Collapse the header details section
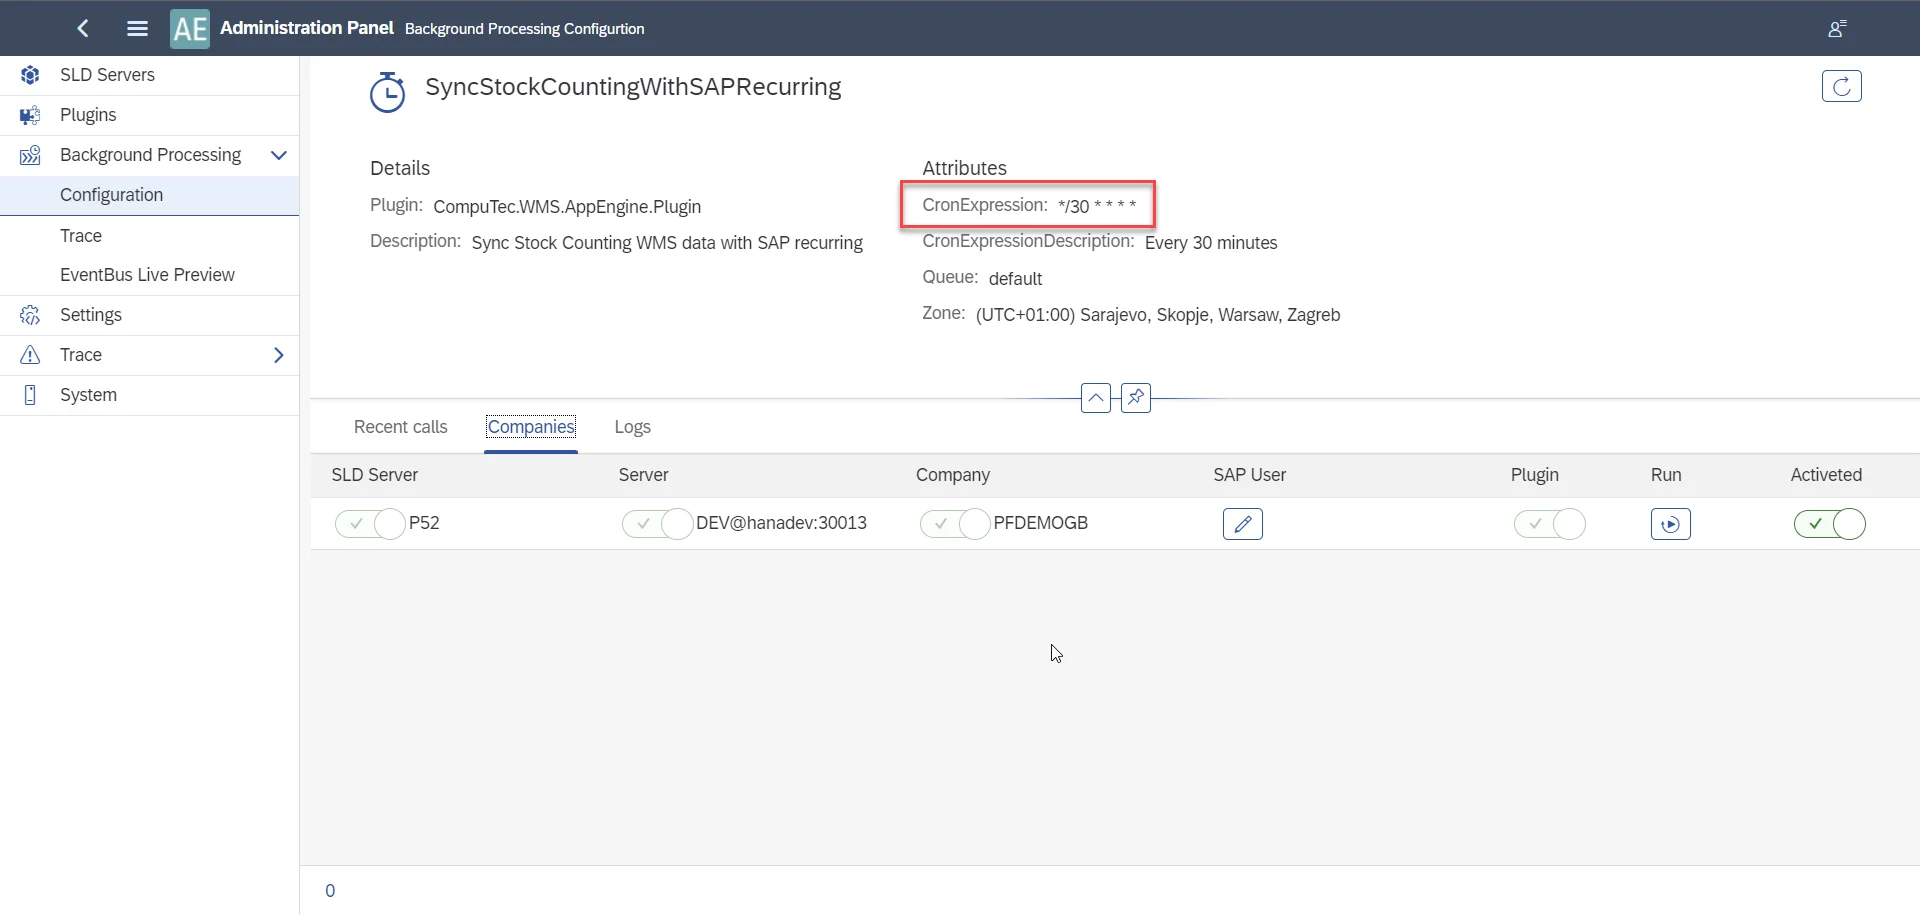1920x914 pixels. [x=1095, y=398]
